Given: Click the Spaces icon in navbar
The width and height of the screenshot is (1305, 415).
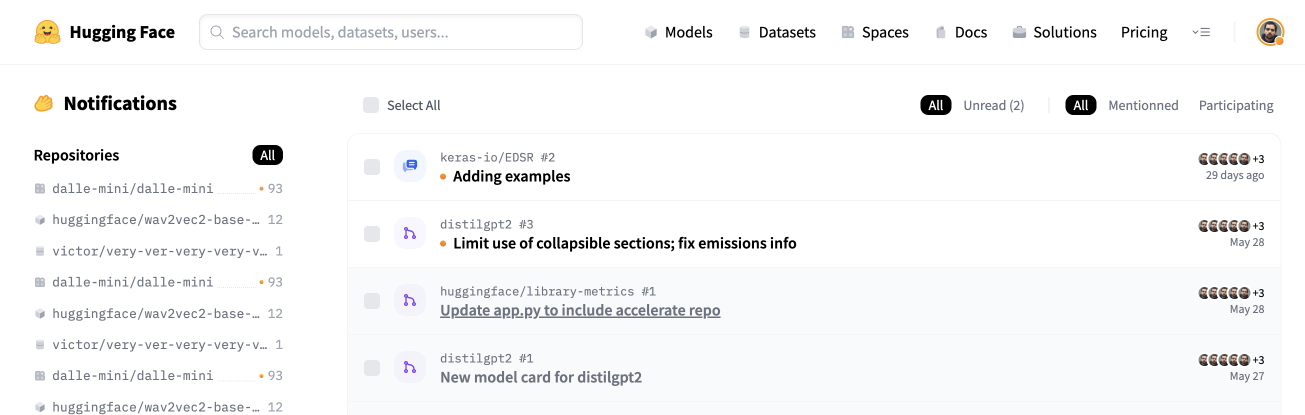Looking at the screenshot, I should [x=848, y=33].
